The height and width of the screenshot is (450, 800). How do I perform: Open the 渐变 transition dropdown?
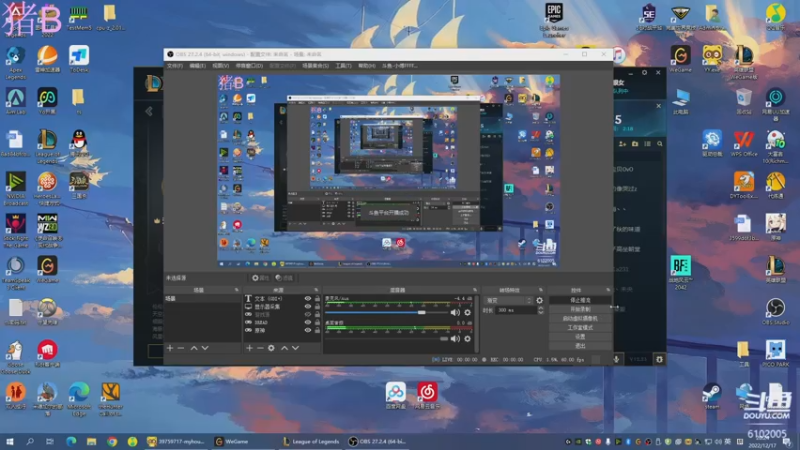pos(509,301)
